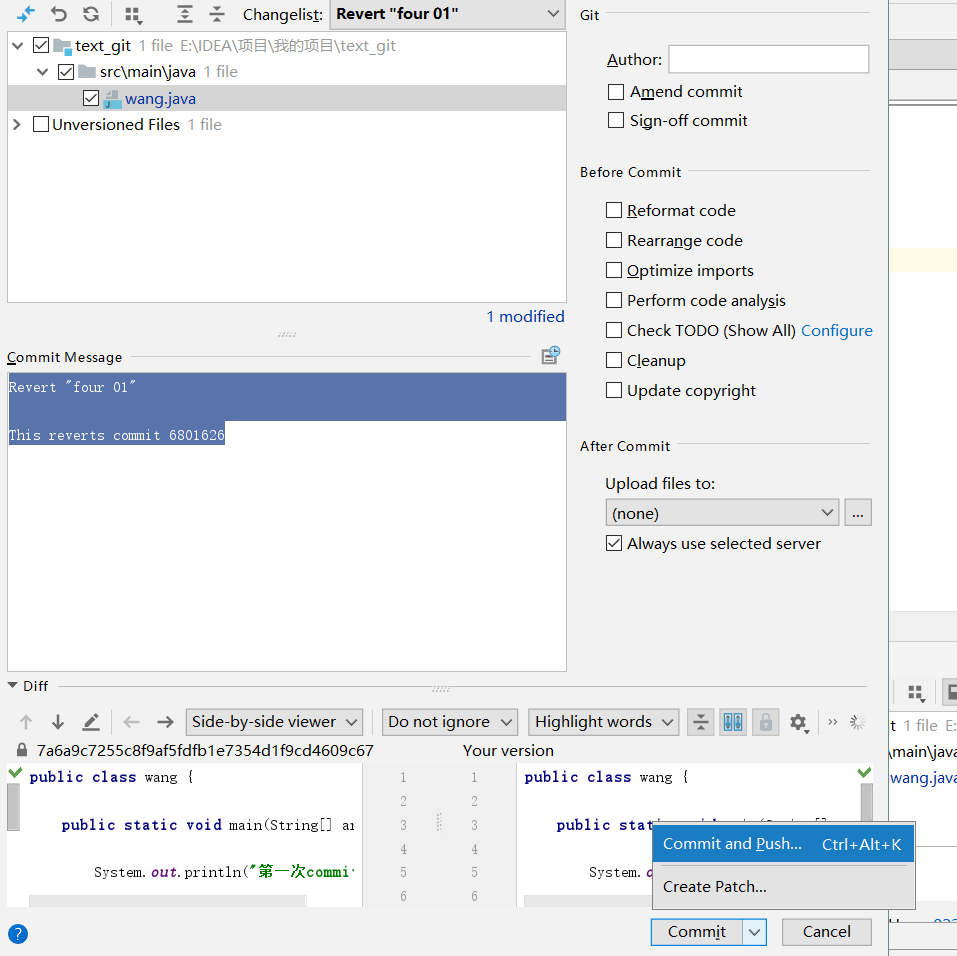Enable Sign-off commit
The height and width of the screenshot is (956, 957).
616,120
